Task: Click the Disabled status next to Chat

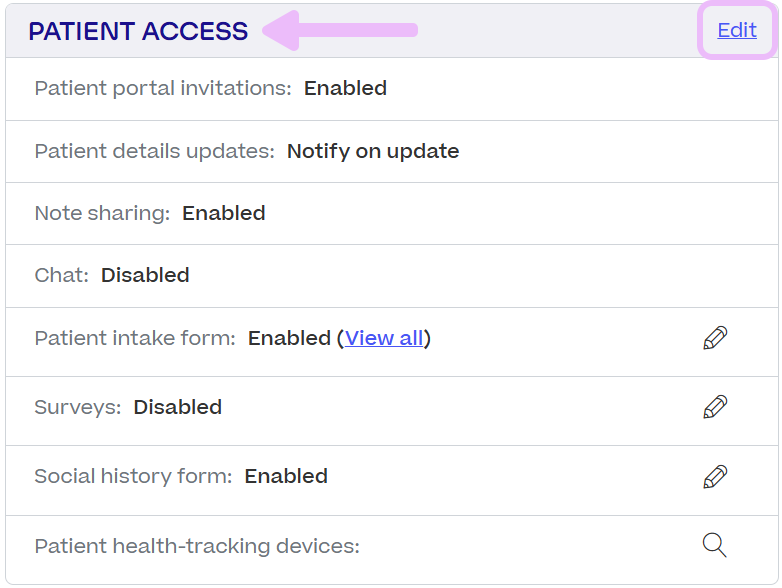Action: 145,275
